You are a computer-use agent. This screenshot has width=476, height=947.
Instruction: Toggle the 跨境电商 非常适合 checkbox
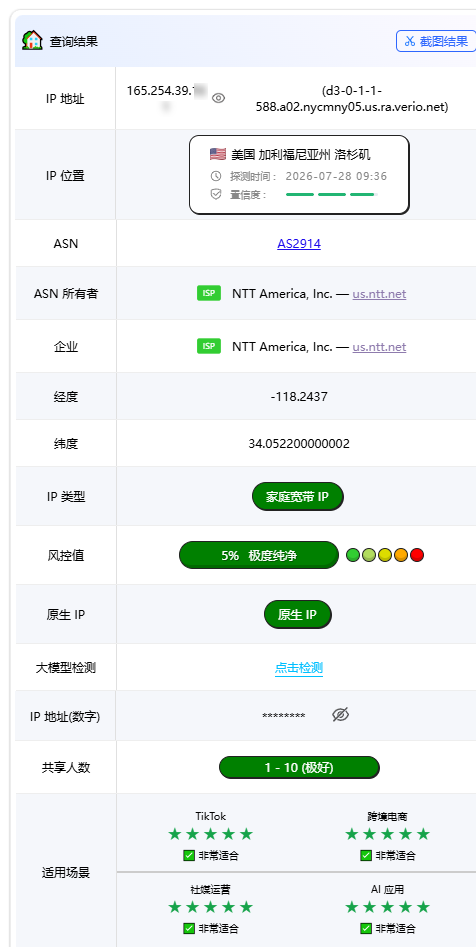365,855
